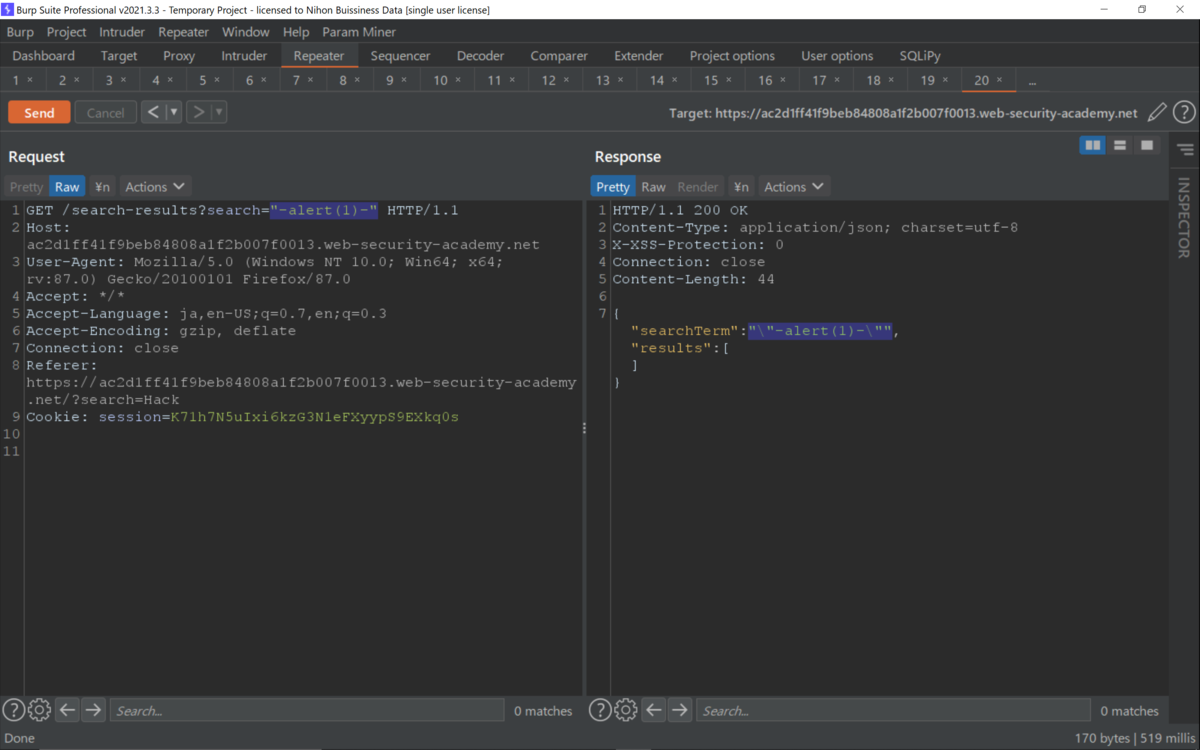Image resolution: width=1200 pixels, height=750 pixels.
Task: Go back to previous request in history
Action: pos(153,112)
